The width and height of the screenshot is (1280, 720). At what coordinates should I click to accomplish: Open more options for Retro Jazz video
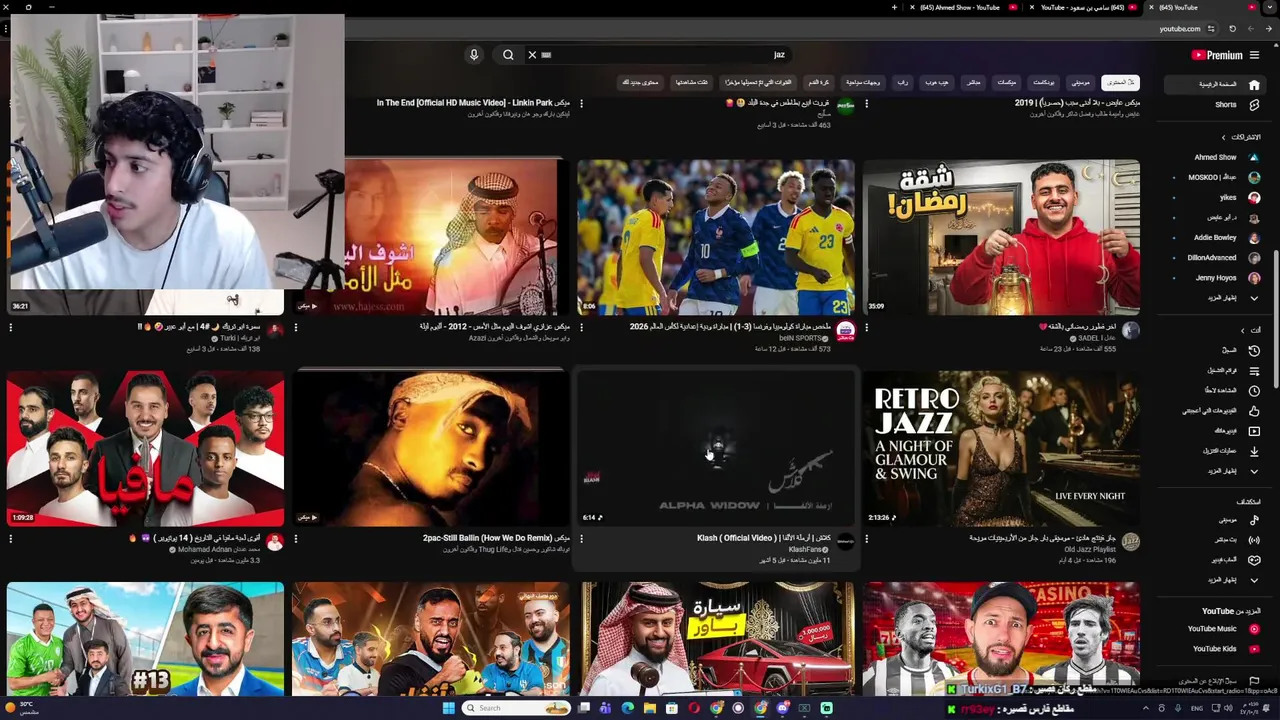coord(867,539)
